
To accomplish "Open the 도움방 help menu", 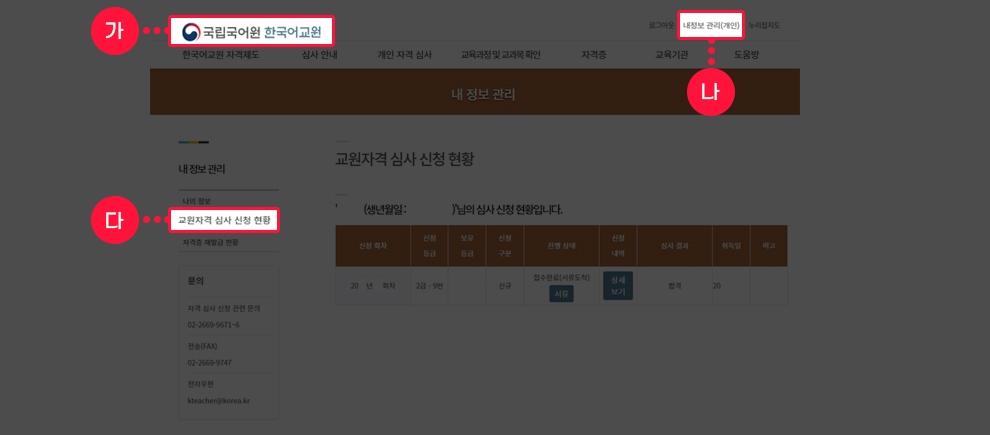I will 746,55.
